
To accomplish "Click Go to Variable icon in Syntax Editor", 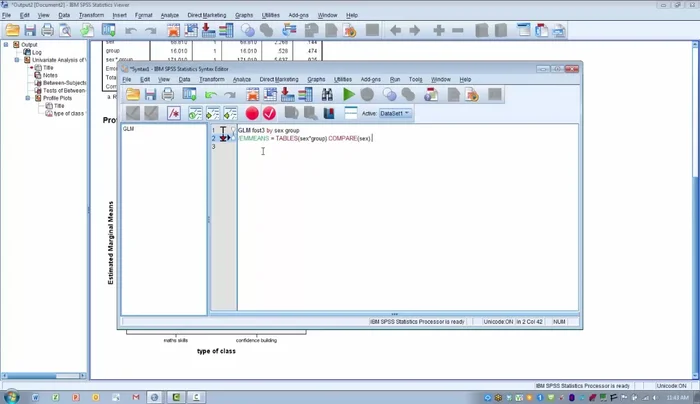I will 288,94.
